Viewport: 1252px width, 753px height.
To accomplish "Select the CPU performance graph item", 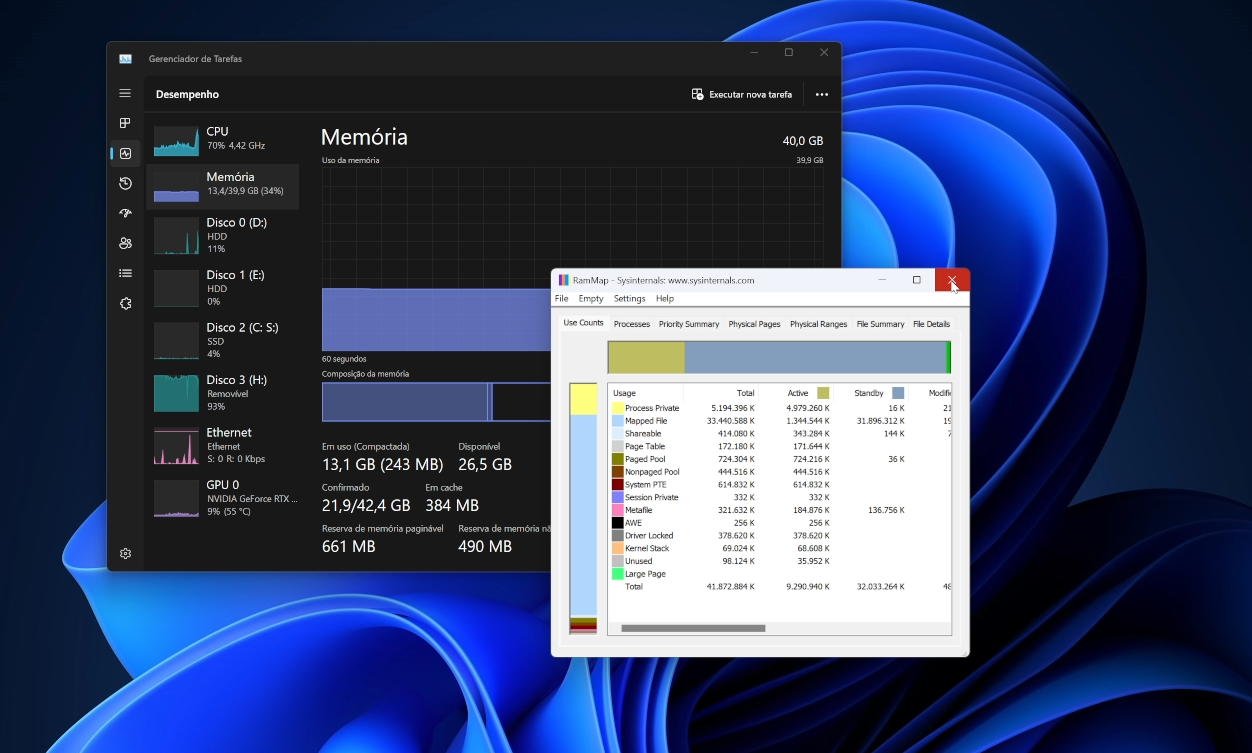I will (x=222, y=139).
